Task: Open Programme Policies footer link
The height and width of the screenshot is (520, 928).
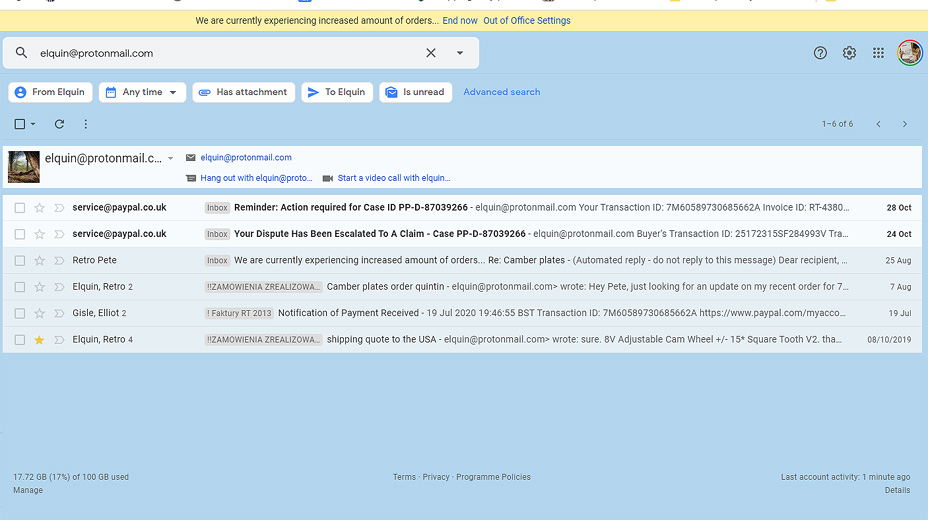Action: pos(493,477)
